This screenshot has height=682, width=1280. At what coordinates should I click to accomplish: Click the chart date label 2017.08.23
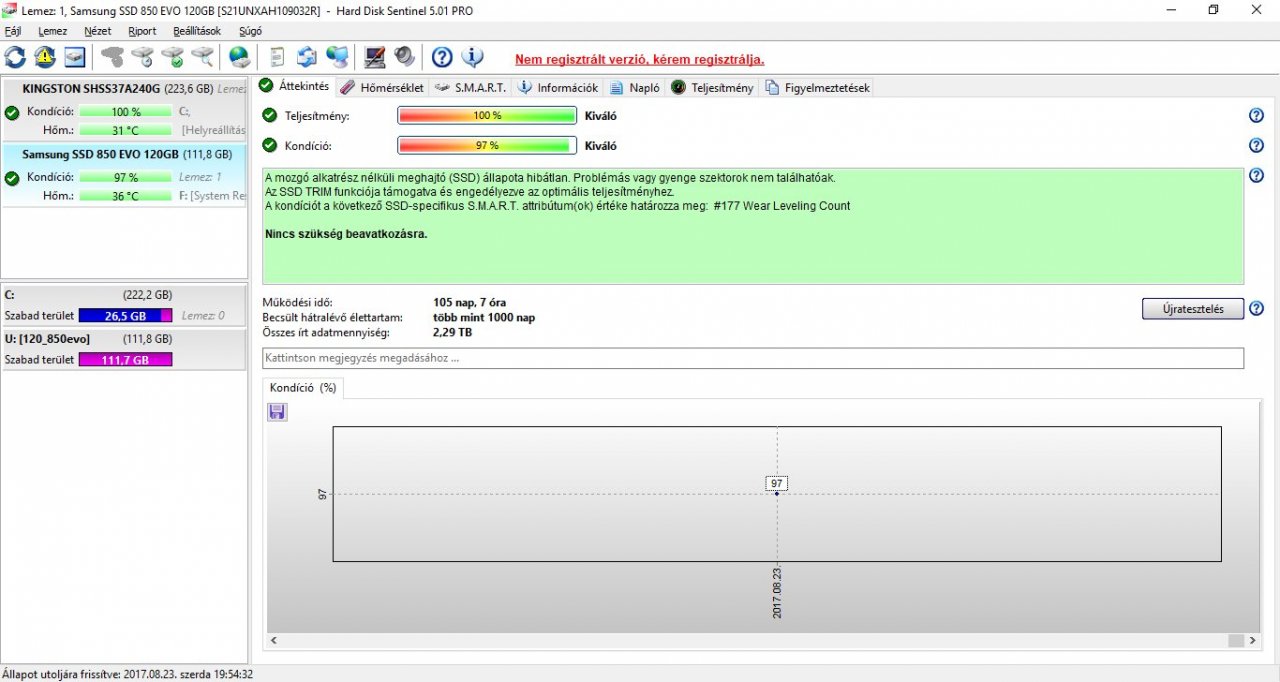tap(777, 595)
